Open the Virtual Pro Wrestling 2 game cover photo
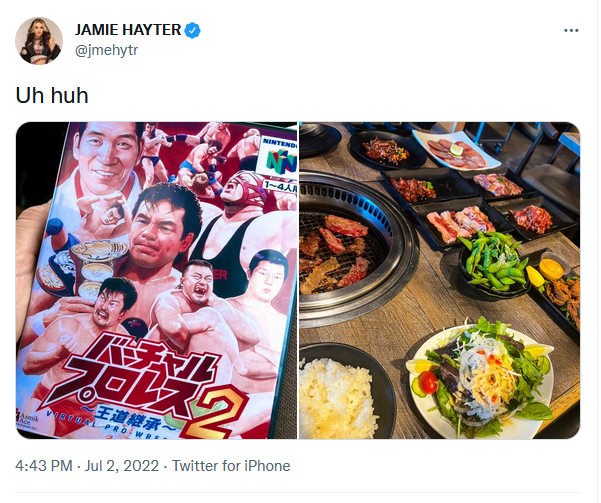601x503 pixels. point(156,281)
